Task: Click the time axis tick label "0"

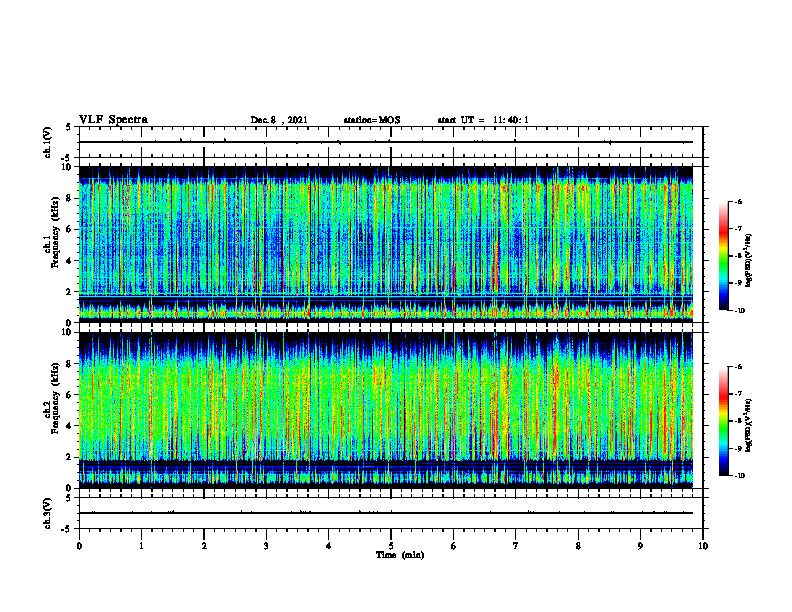Action: tap(79, 546)
